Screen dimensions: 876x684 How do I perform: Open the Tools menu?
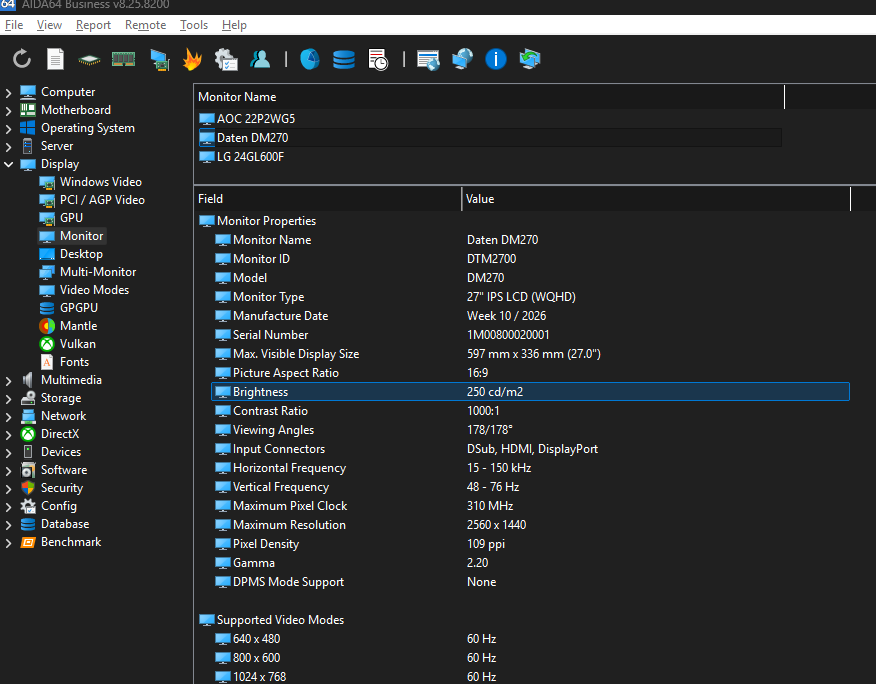click(x=194, y=25)
